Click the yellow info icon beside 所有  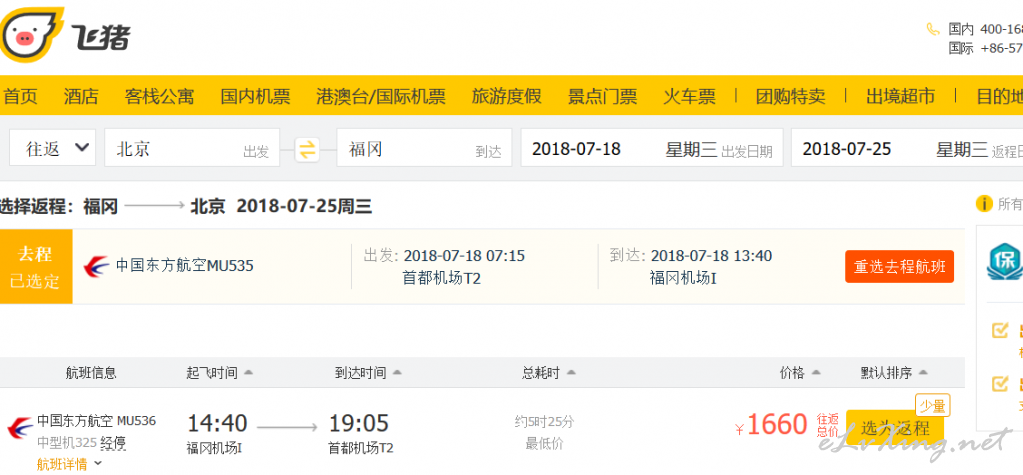[984, 204]
